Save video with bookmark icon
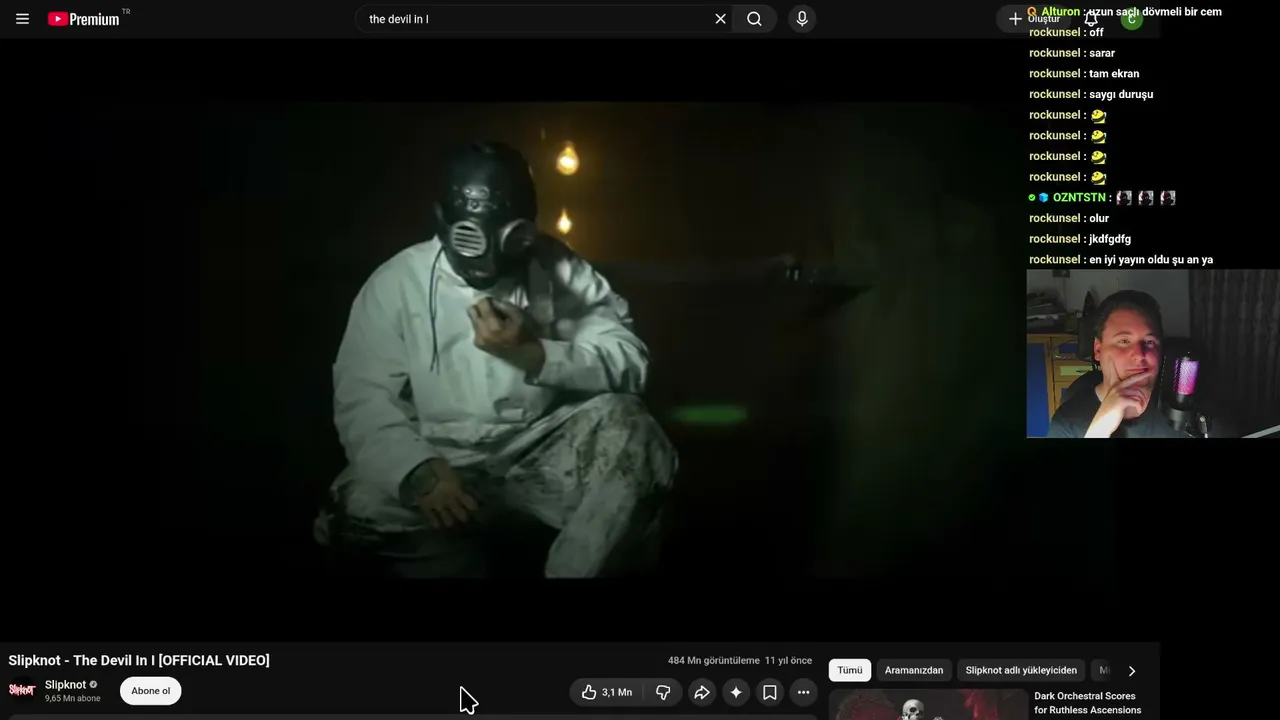Image resolution: width=1280 pixels, height=720 pixels. (770, 692)
